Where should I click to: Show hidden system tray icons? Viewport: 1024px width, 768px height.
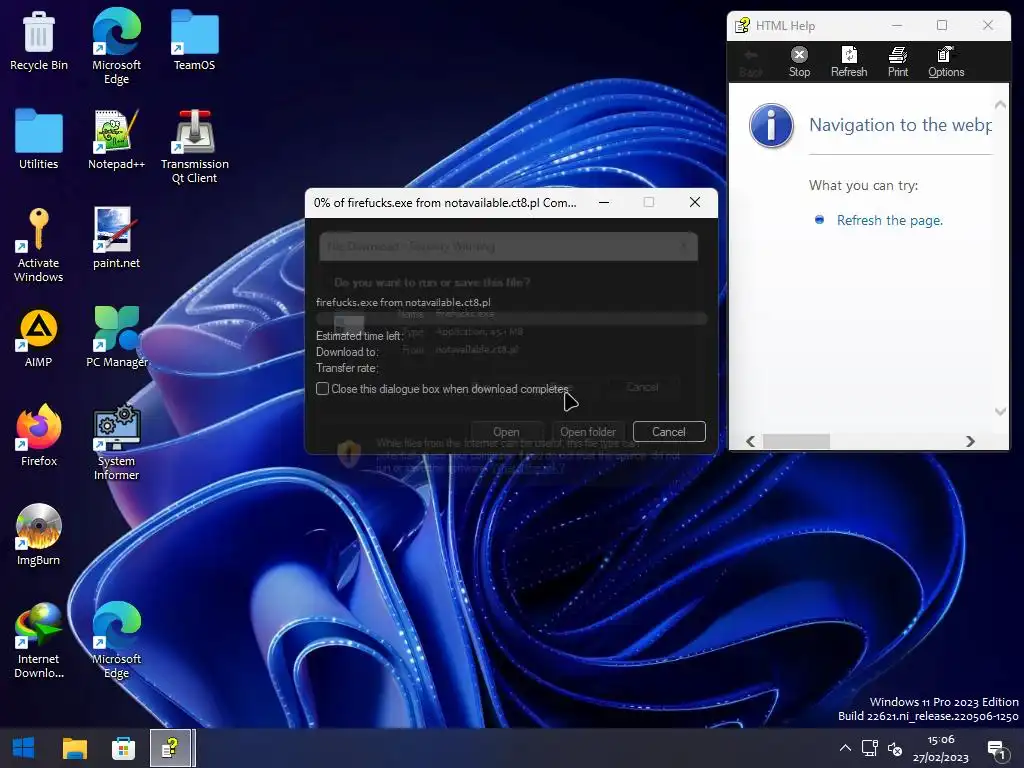[845, 748]
